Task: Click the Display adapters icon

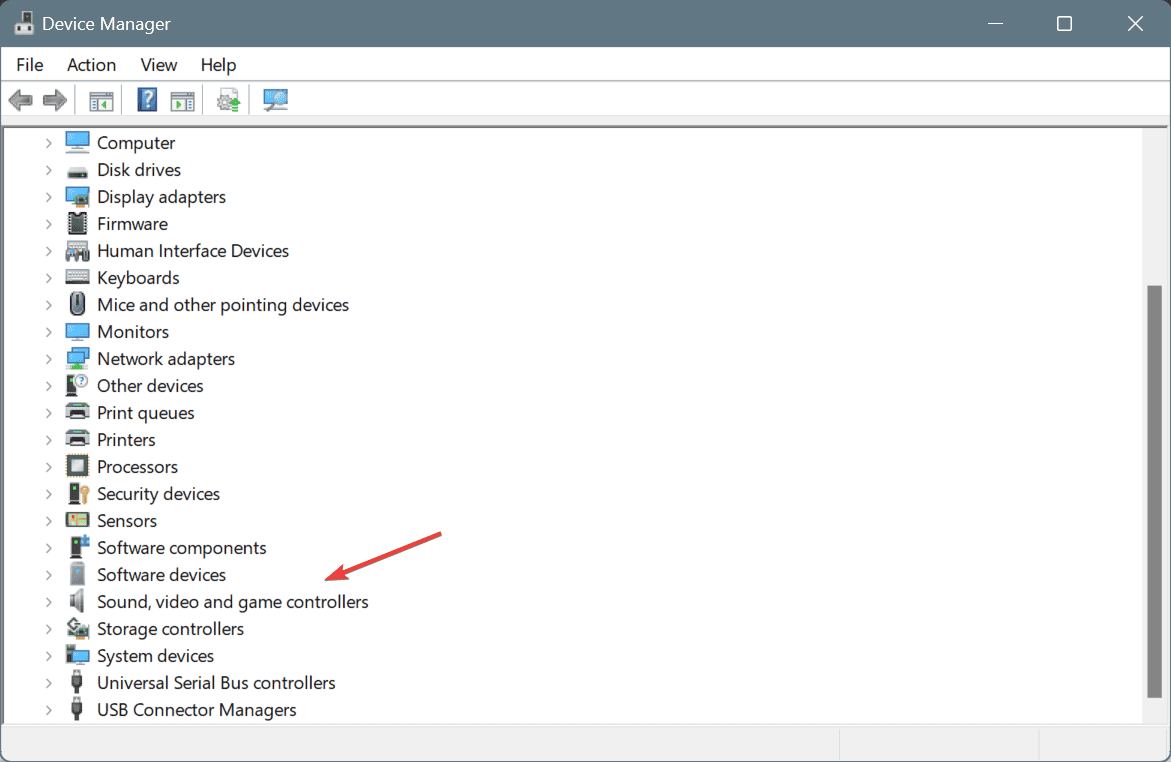Action: point(78,197)
